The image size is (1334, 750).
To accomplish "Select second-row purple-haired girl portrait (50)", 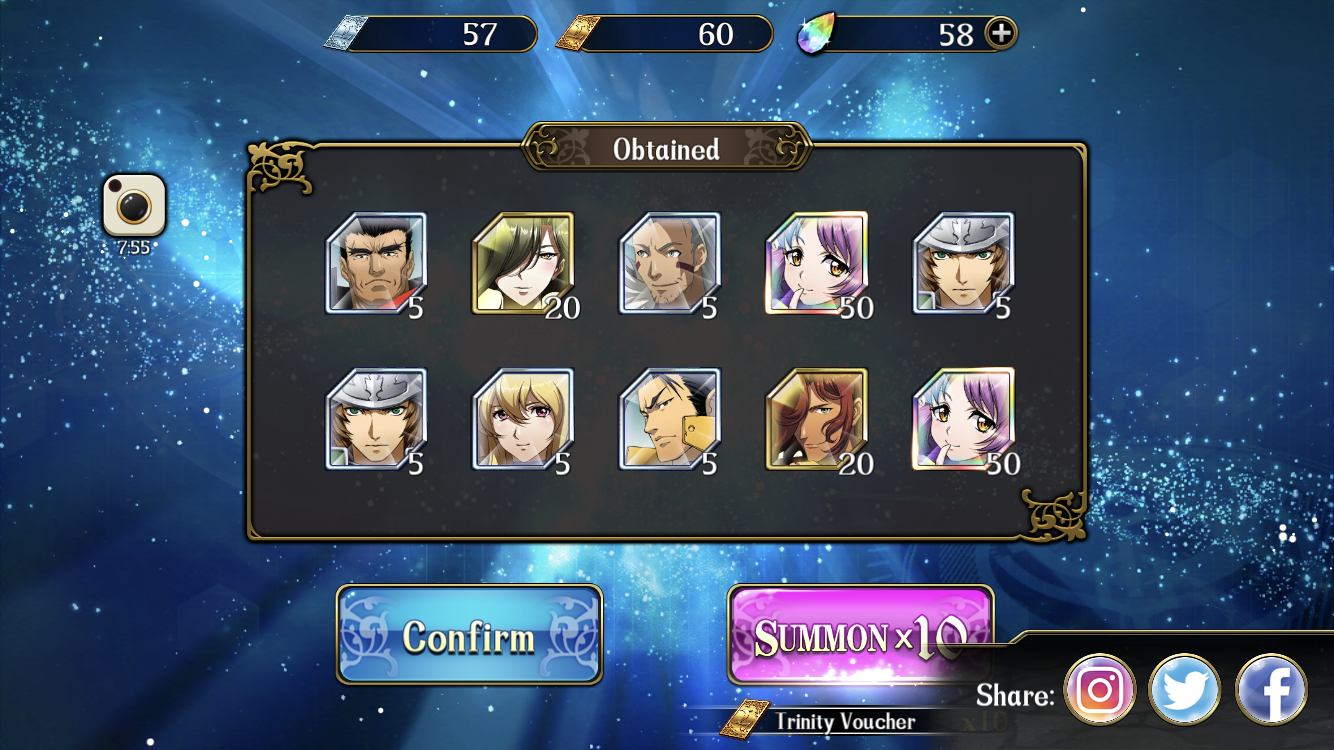I will tap(963, 419).
